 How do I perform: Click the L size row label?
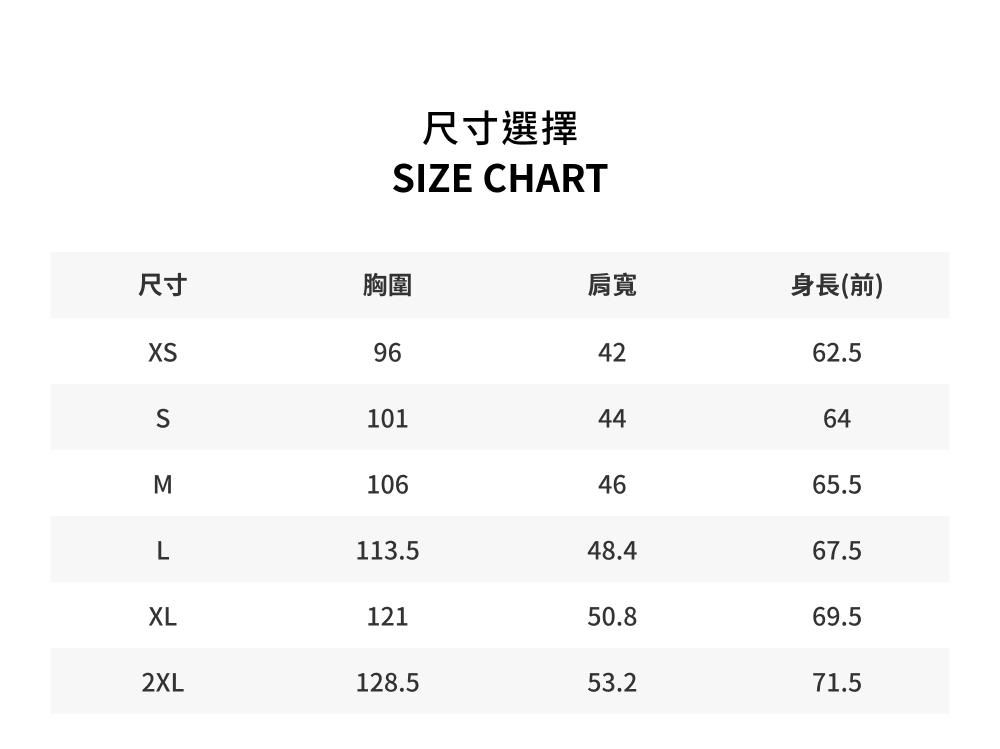pyautogui.click(x=162, y=551)
